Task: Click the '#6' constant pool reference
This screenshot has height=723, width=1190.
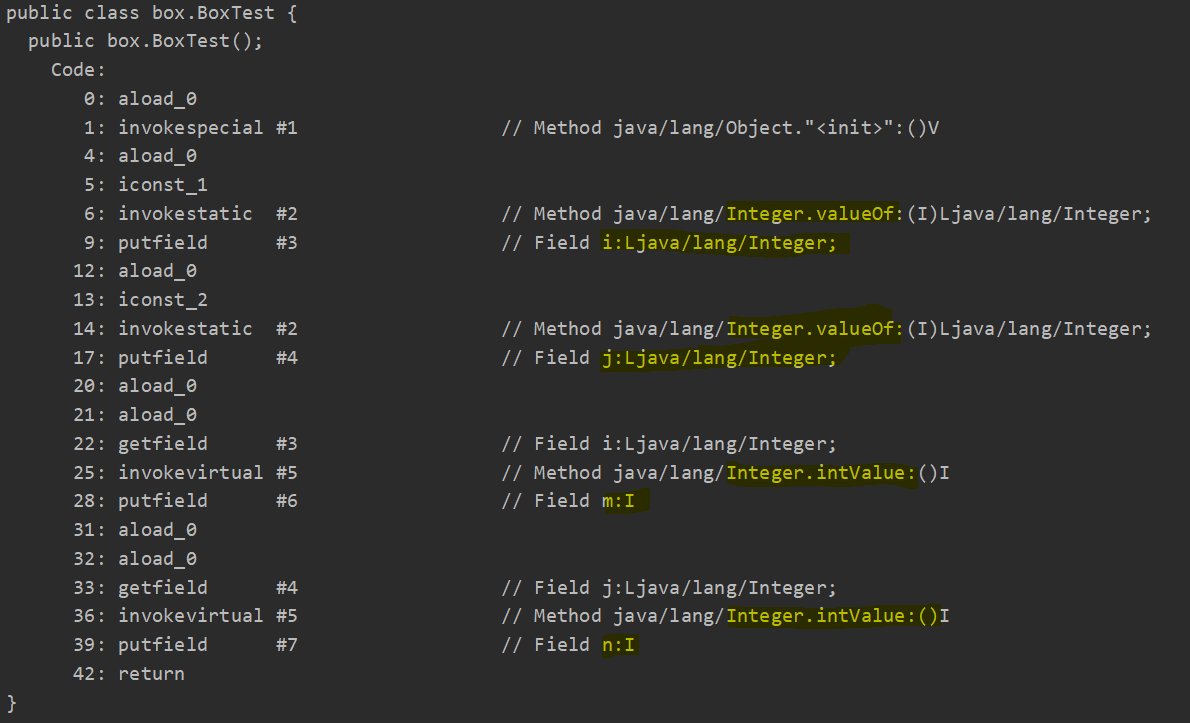Action: pyautogui.click(x=286, y=501)
